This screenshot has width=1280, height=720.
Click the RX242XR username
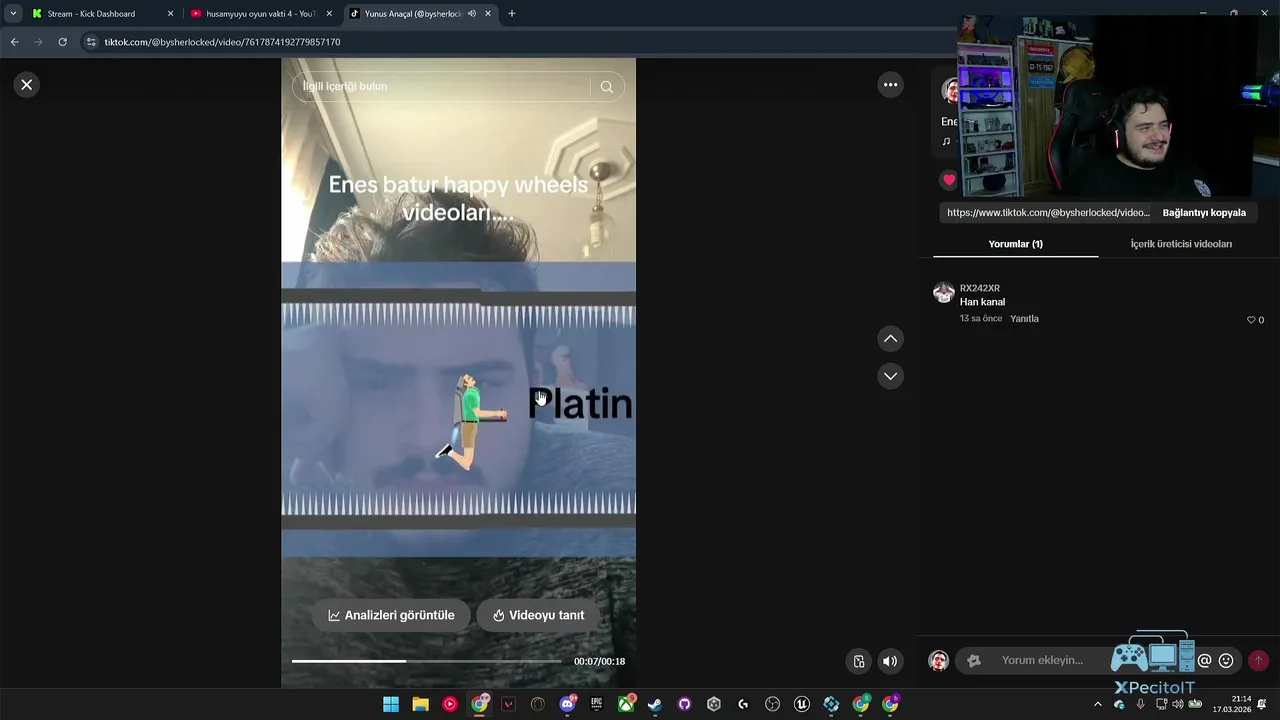pos(980,288)
